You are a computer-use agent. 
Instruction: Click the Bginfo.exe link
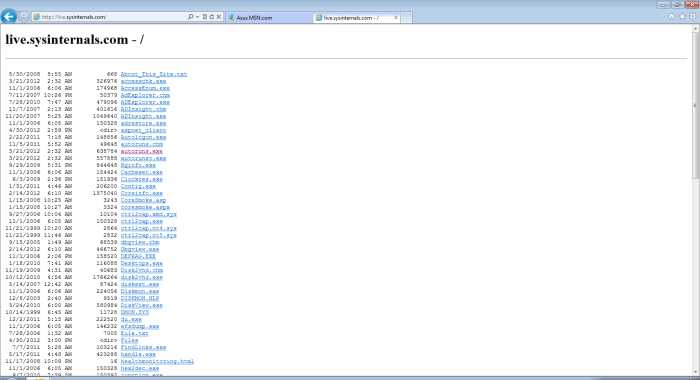138,165
